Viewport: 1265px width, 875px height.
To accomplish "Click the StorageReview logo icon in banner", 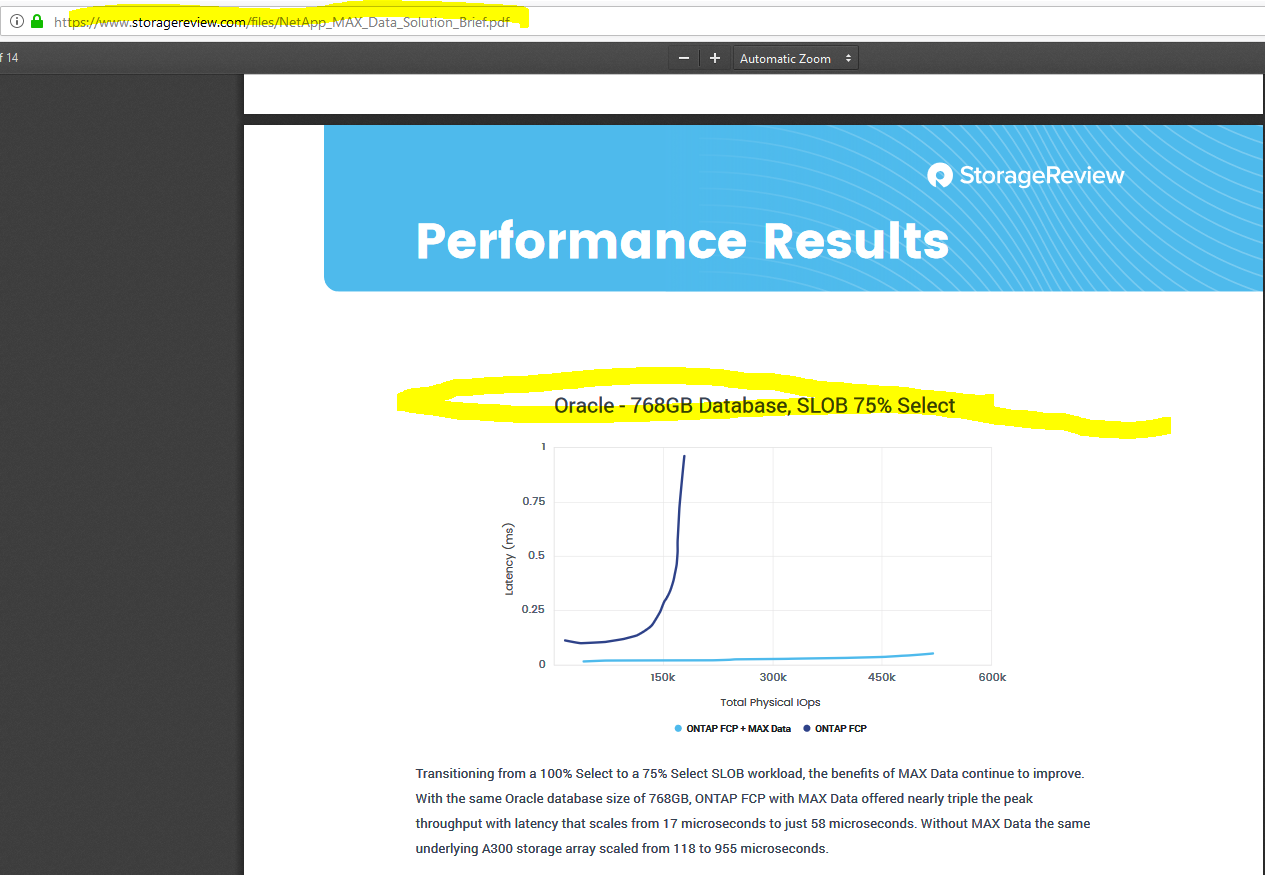I will (x=940, y=176).
